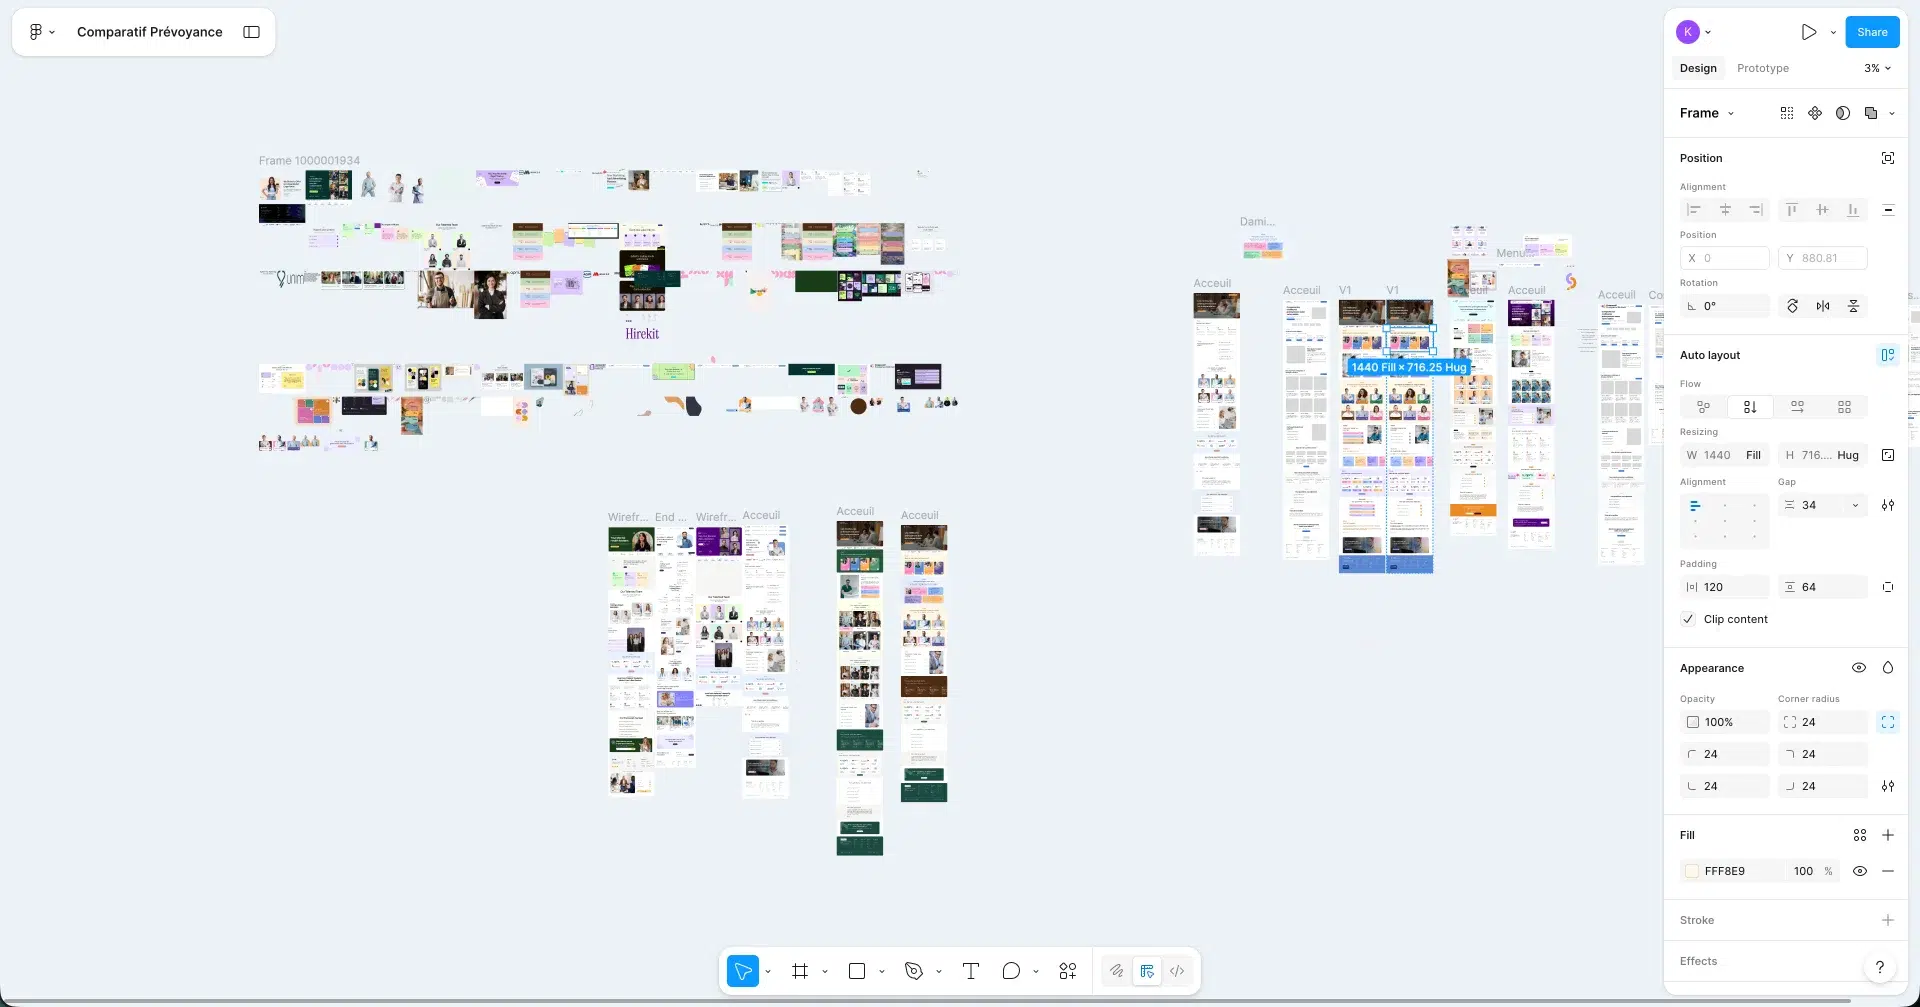Open the Actions components tool
The image size is (1920, 1007).
pos(1067,971)
